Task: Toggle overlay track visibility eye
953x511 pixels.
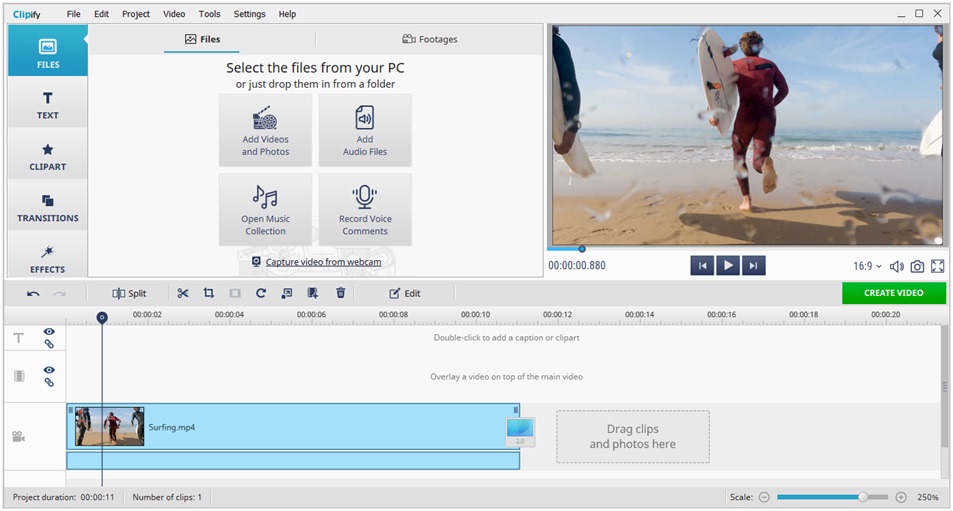Action: point(49,370)
